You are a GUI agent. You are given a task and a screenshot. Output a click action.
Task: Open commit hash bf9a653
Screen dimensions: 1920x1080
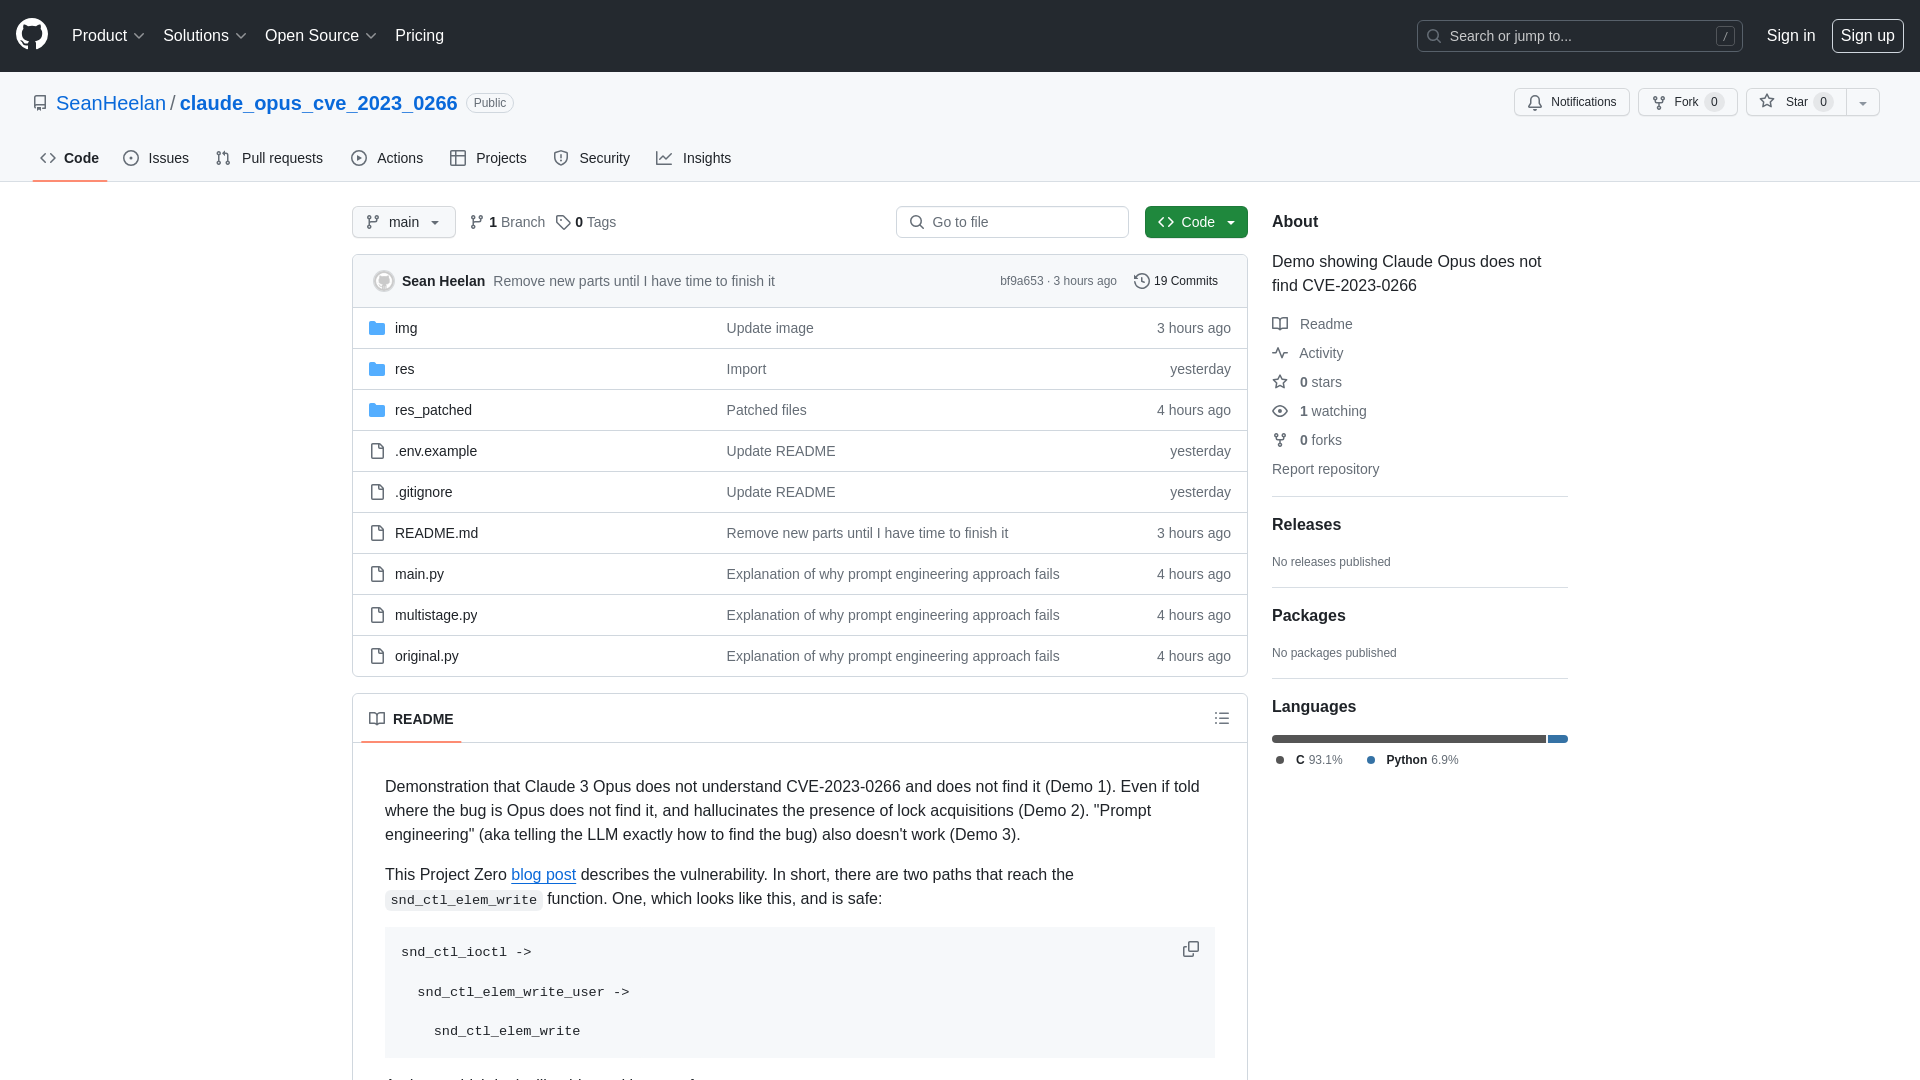point(1021,281)
